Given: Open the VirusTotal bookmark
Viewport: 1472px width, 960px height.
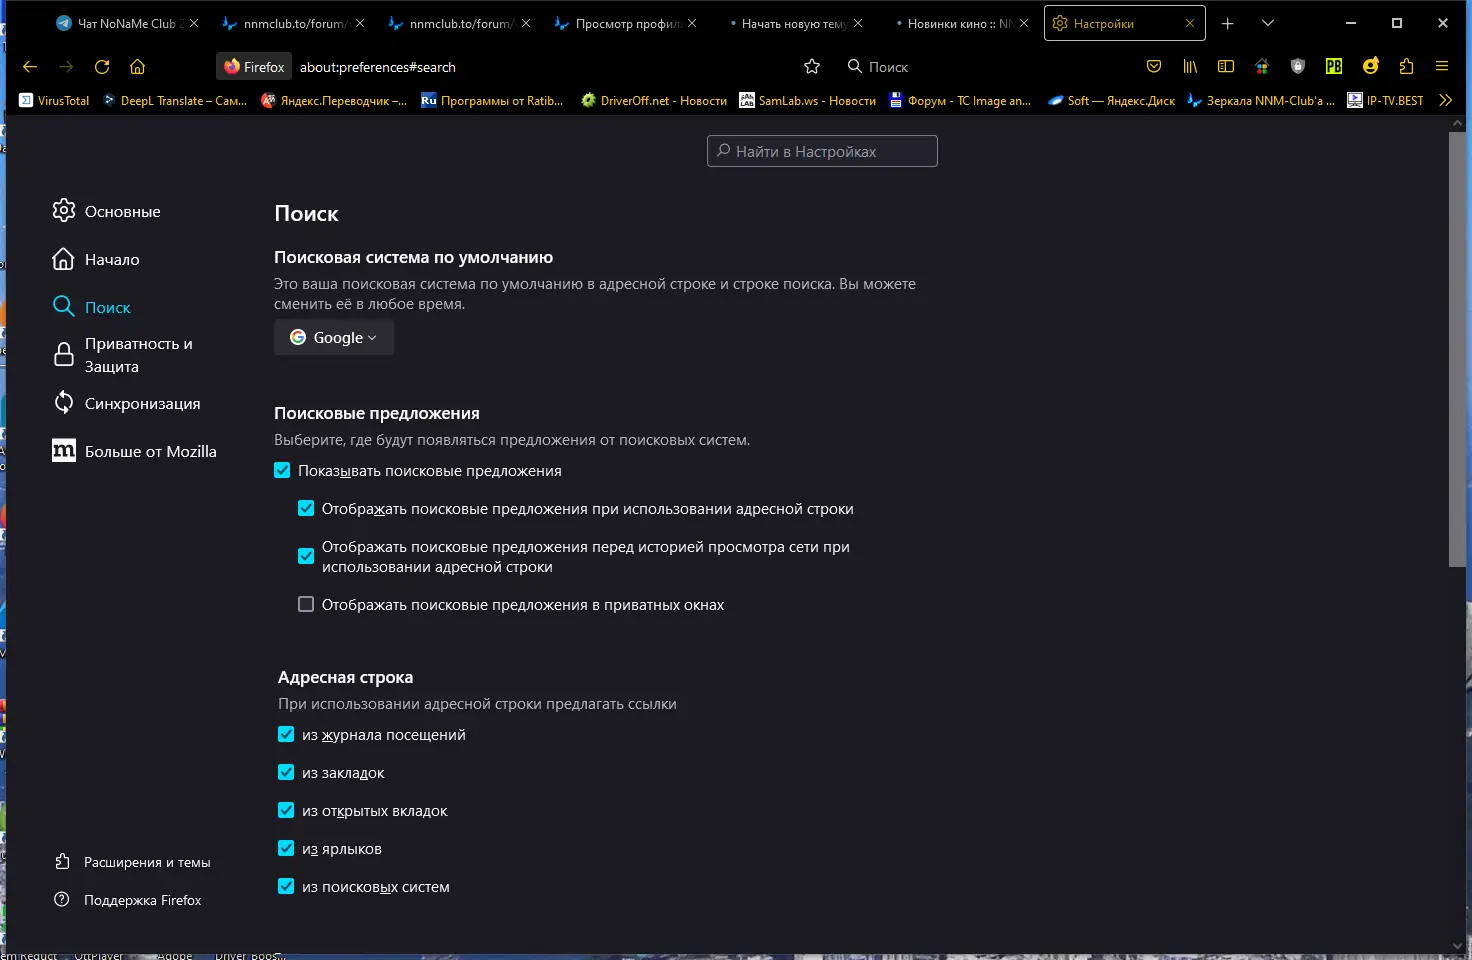Looking at the screenshot, I should (x=55, y=100).
